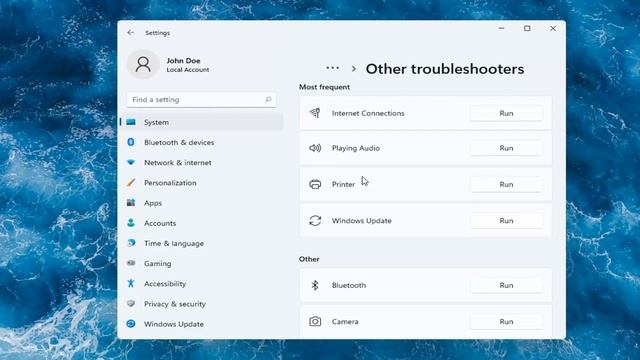Click the System monitor icon in sidebar
The width and height of the screenshot is (640, 360).
pos(131,122)
